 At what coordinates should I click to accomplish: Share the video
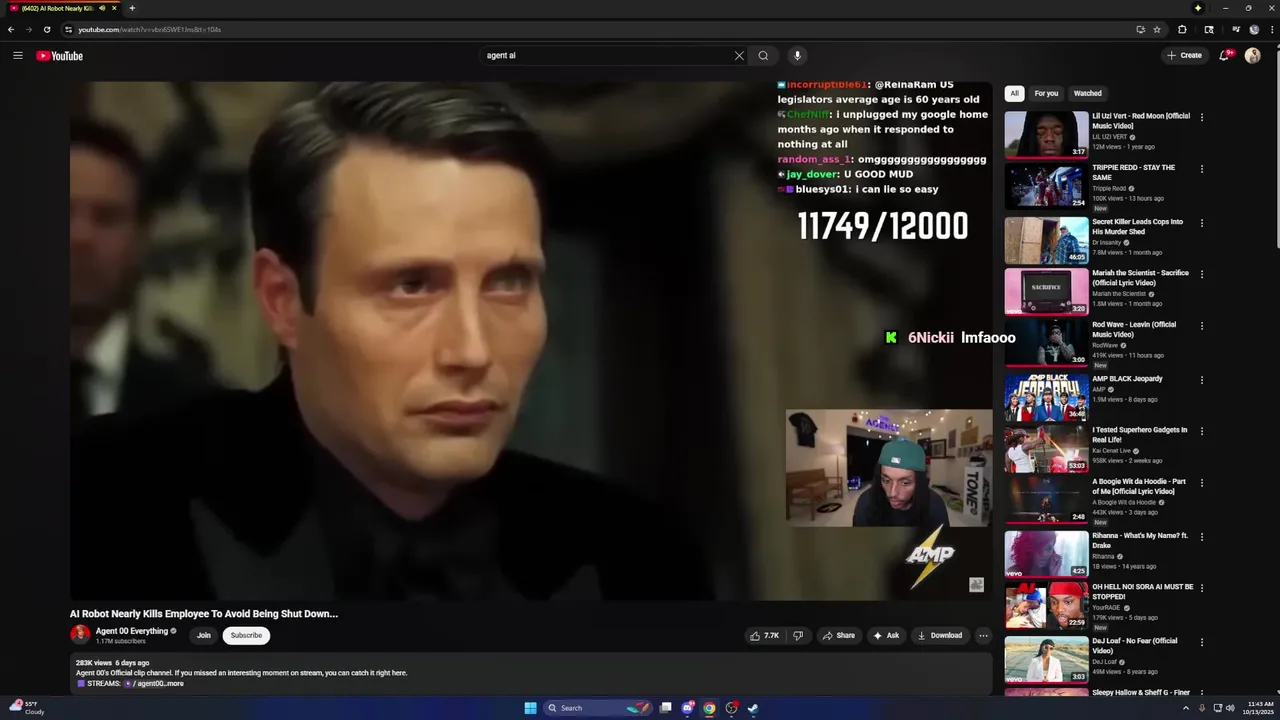(838, 635)
